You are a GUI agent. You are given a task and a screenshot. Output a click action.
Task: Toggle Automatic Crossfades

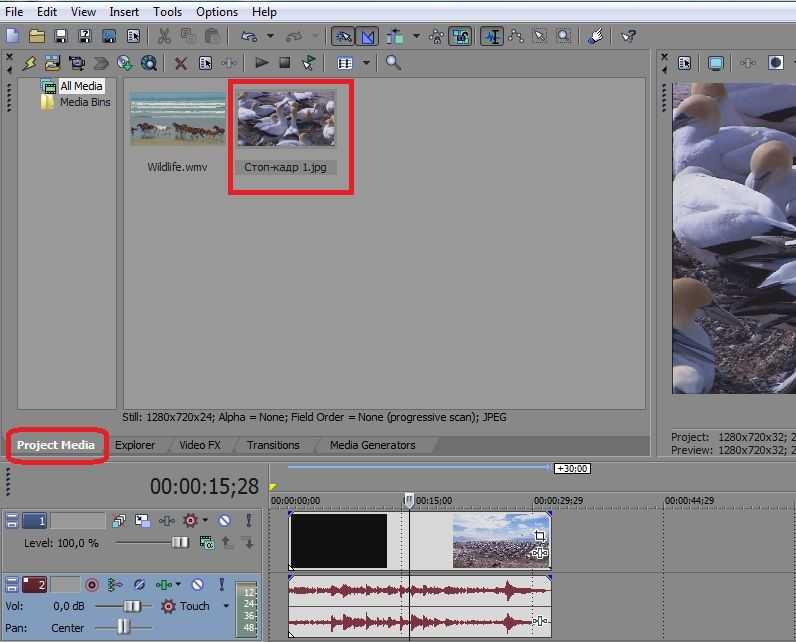[x=368, y=36]
